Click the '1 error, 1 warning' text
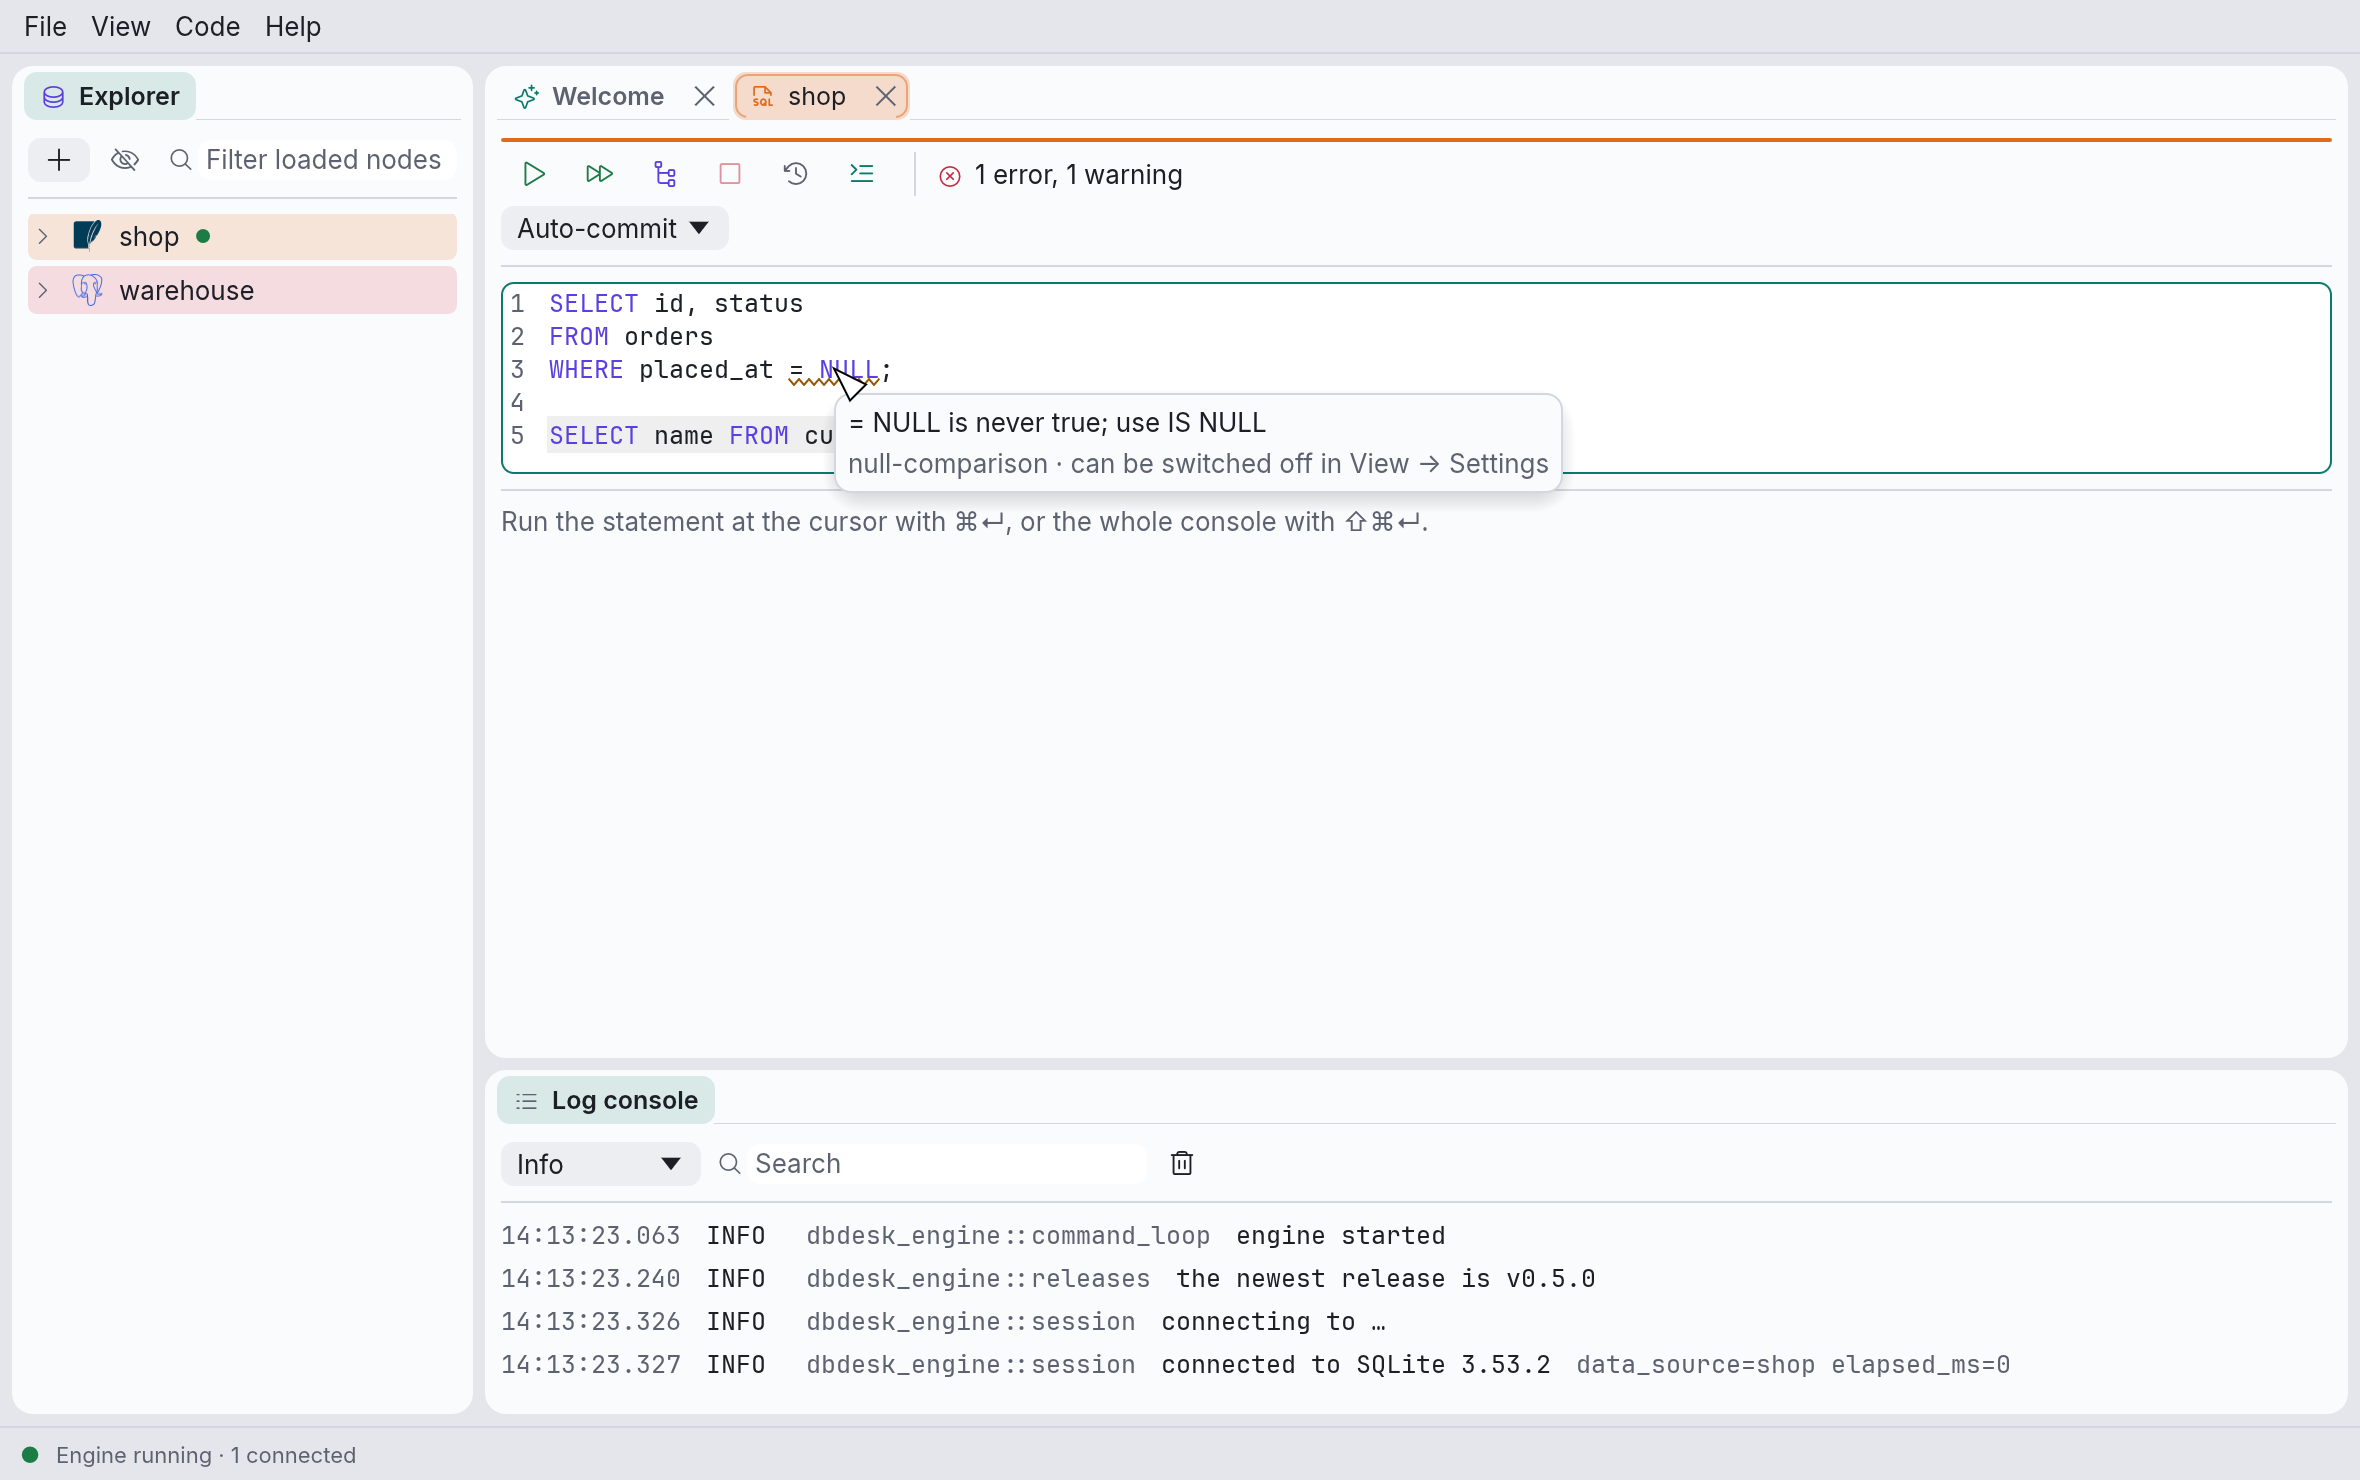 [x=1078, y=175]
